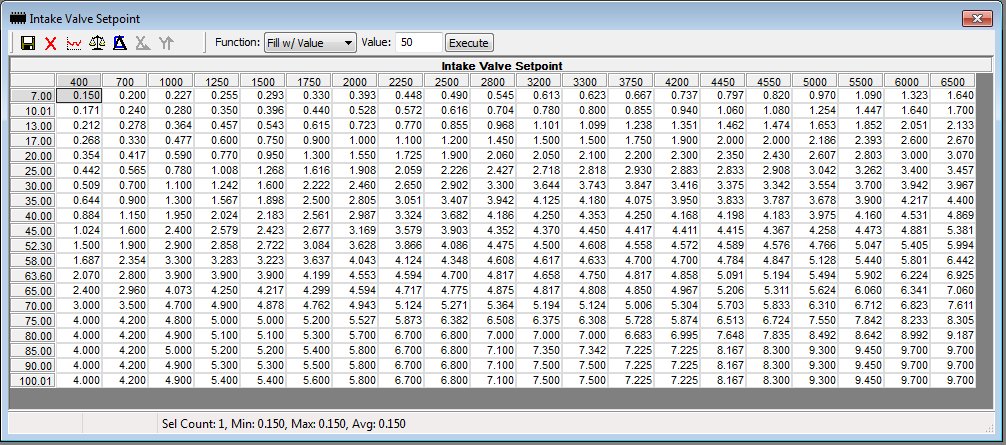Click the chip icon in title bar
This screenshot has height=445, width=1006.
(18, 19)
